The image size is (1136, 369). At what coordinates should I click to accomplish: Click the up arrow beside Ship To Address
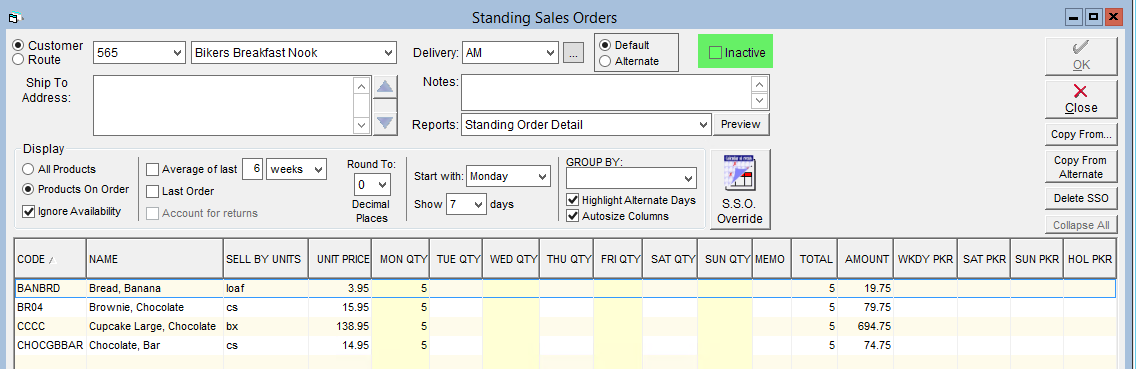[x=386, y=88]
